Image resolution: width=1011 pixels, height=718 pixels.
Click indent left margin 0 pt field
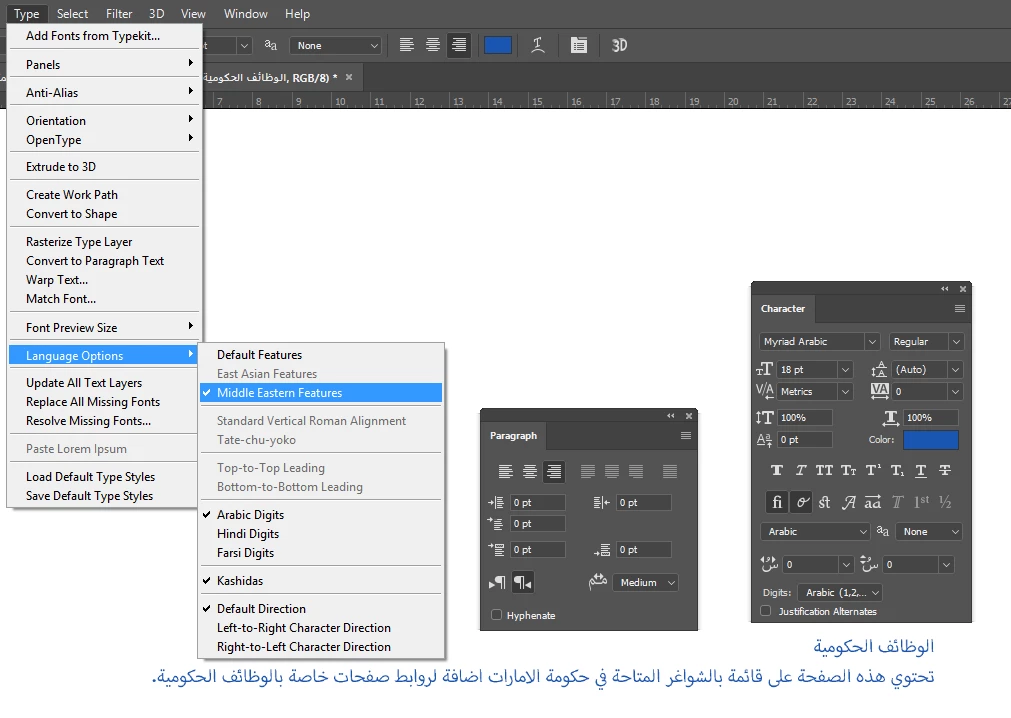538,503
